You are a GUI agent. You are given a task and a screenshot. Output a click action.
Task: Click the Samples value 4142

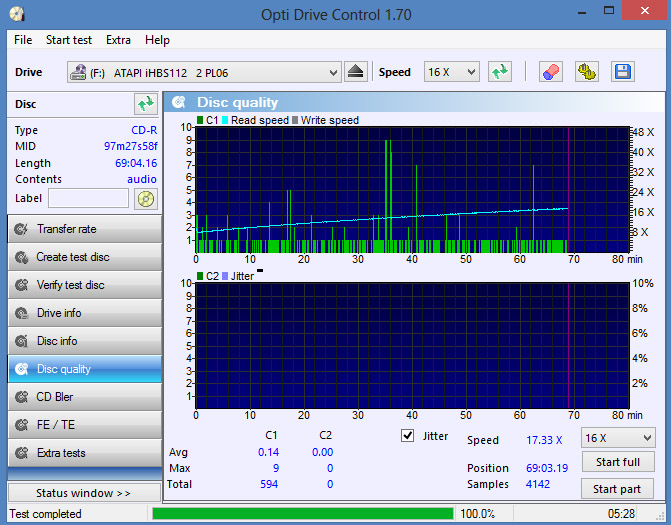537,484
